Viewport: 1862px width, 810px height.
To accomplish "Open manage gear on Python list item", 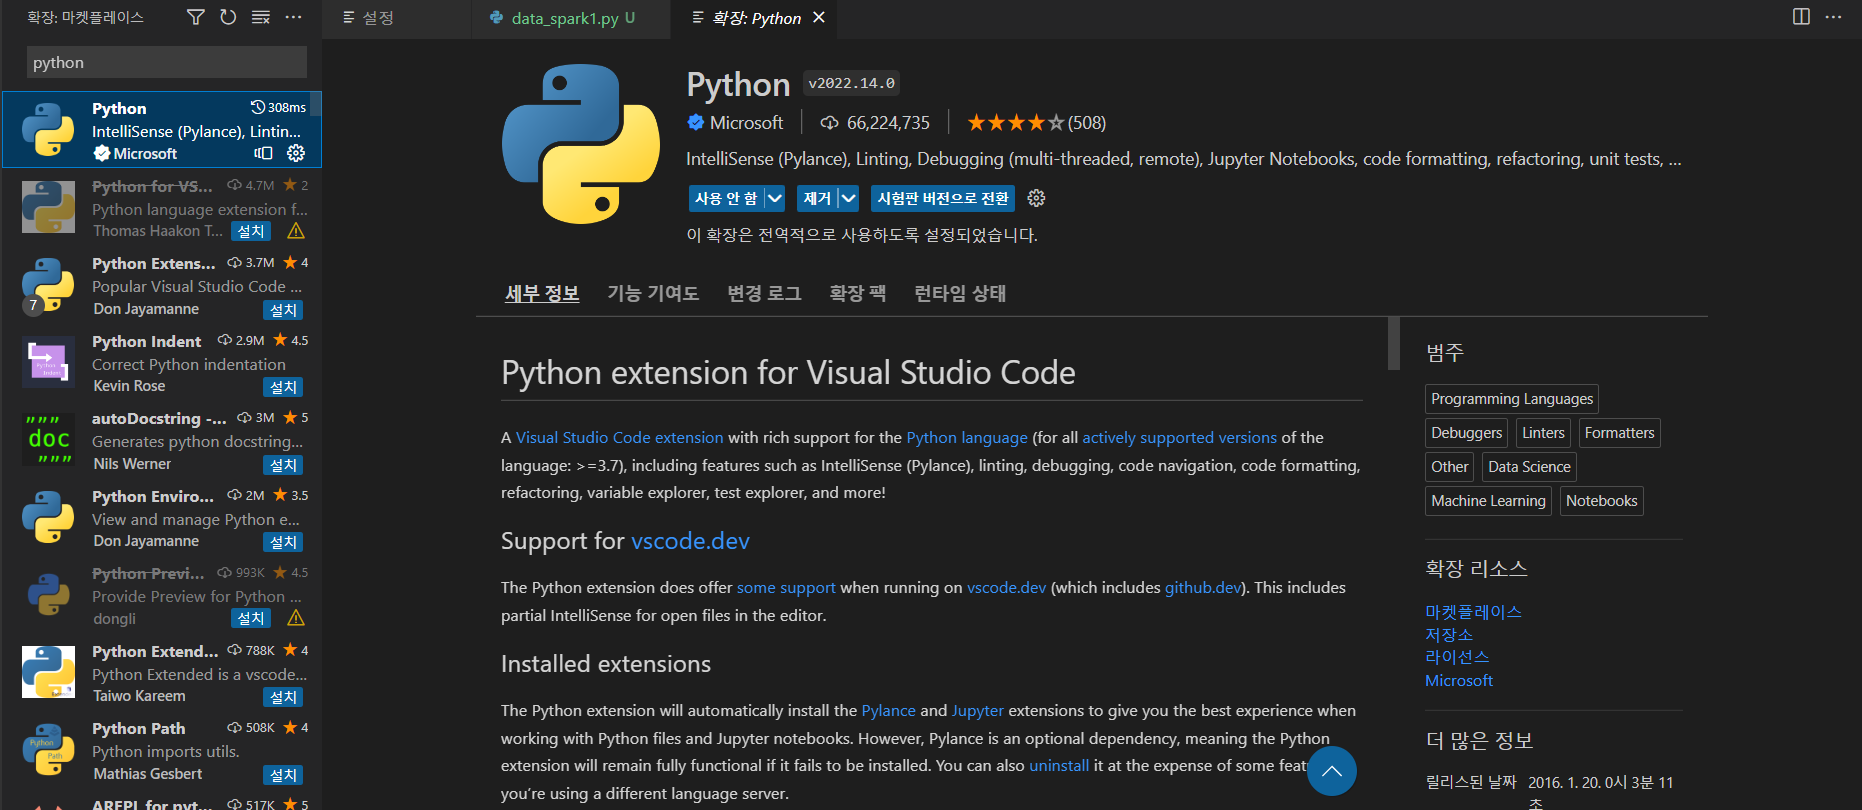I will click(x=296, y=153).
